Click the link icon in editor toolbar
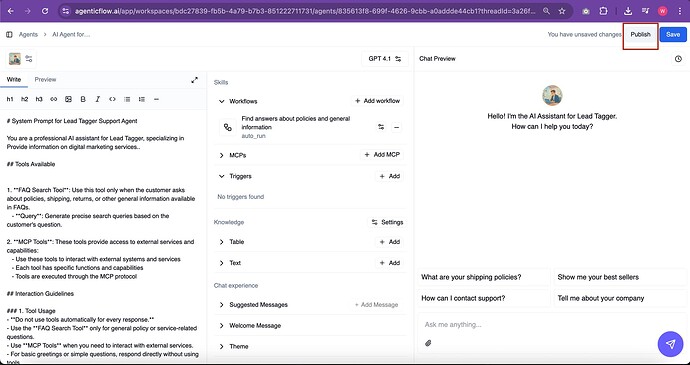The width and height of the screenshot is (690, 365). pyautogui.click(x=54, y=100)
